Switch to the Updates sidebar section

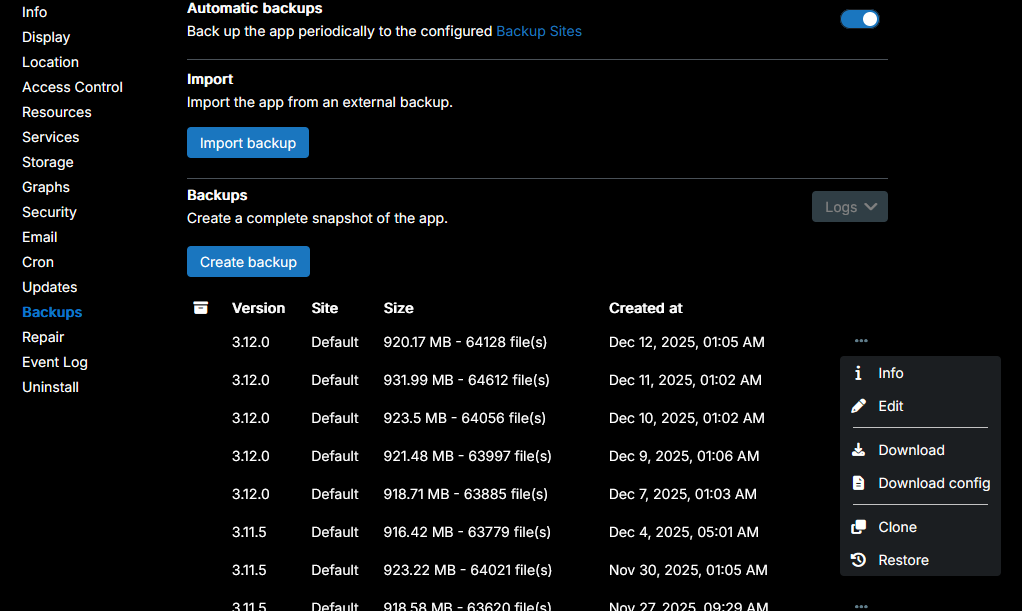pyautogui.click(x=50, y=287)
